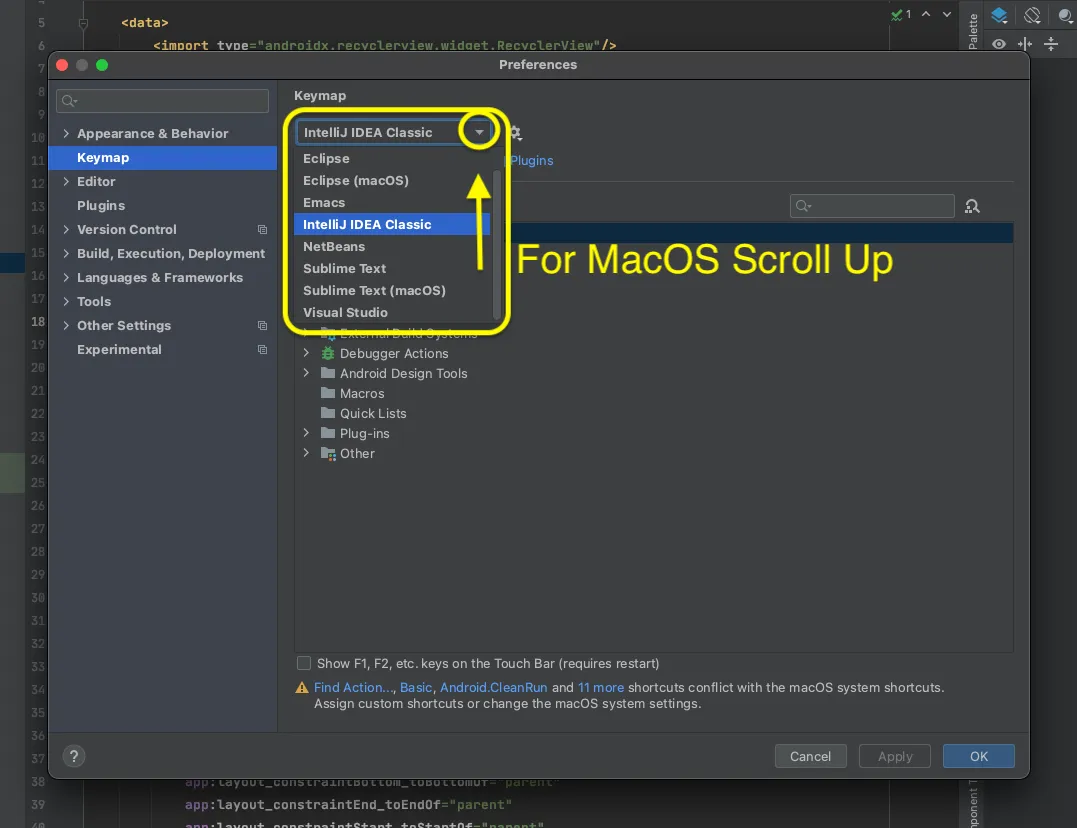Viewport: 1077px width, 828px height.
Task: Select Sublime Text (macOS) keymap option
Action: point(392,290)
